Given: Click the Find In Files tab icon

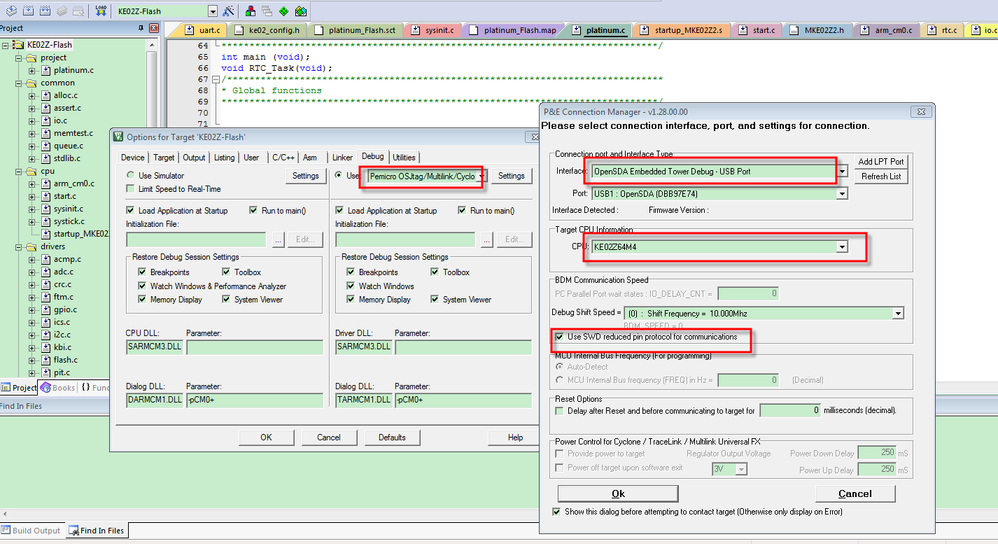Looking at the screenshot, I should coord(73,530).
